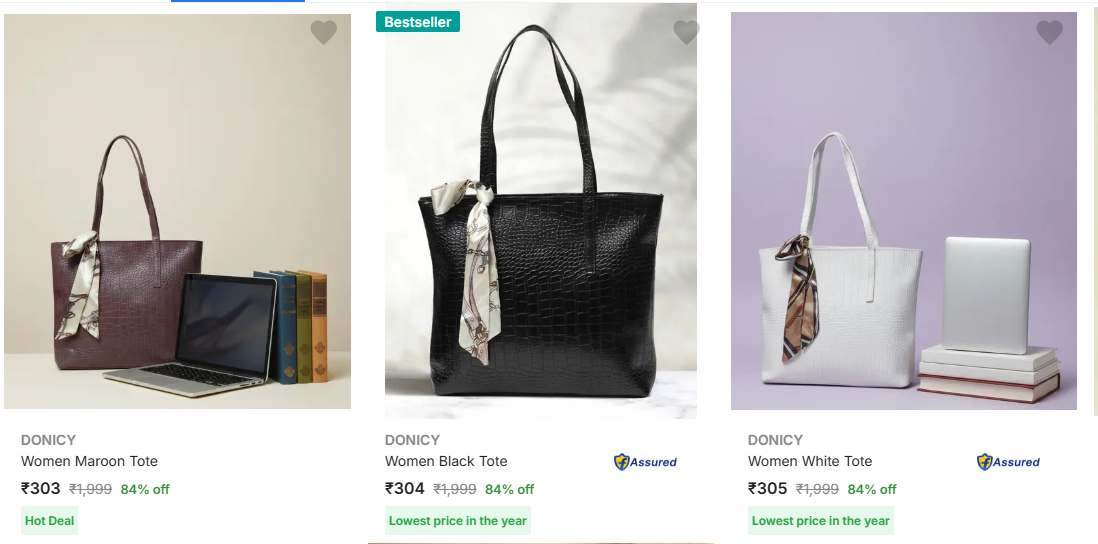1098x544 pixels.
Task: Wishlist the Women Maroon Tote with heart
Action: coord(323,33)
